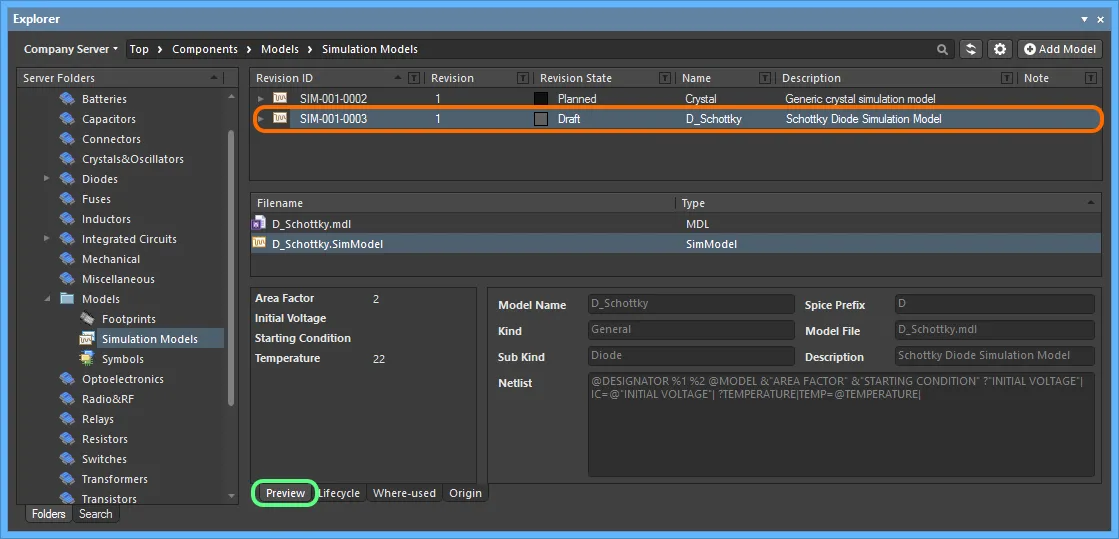Click the server folders vertical scrollbar
1119x539 pixels.
(231, 268)
